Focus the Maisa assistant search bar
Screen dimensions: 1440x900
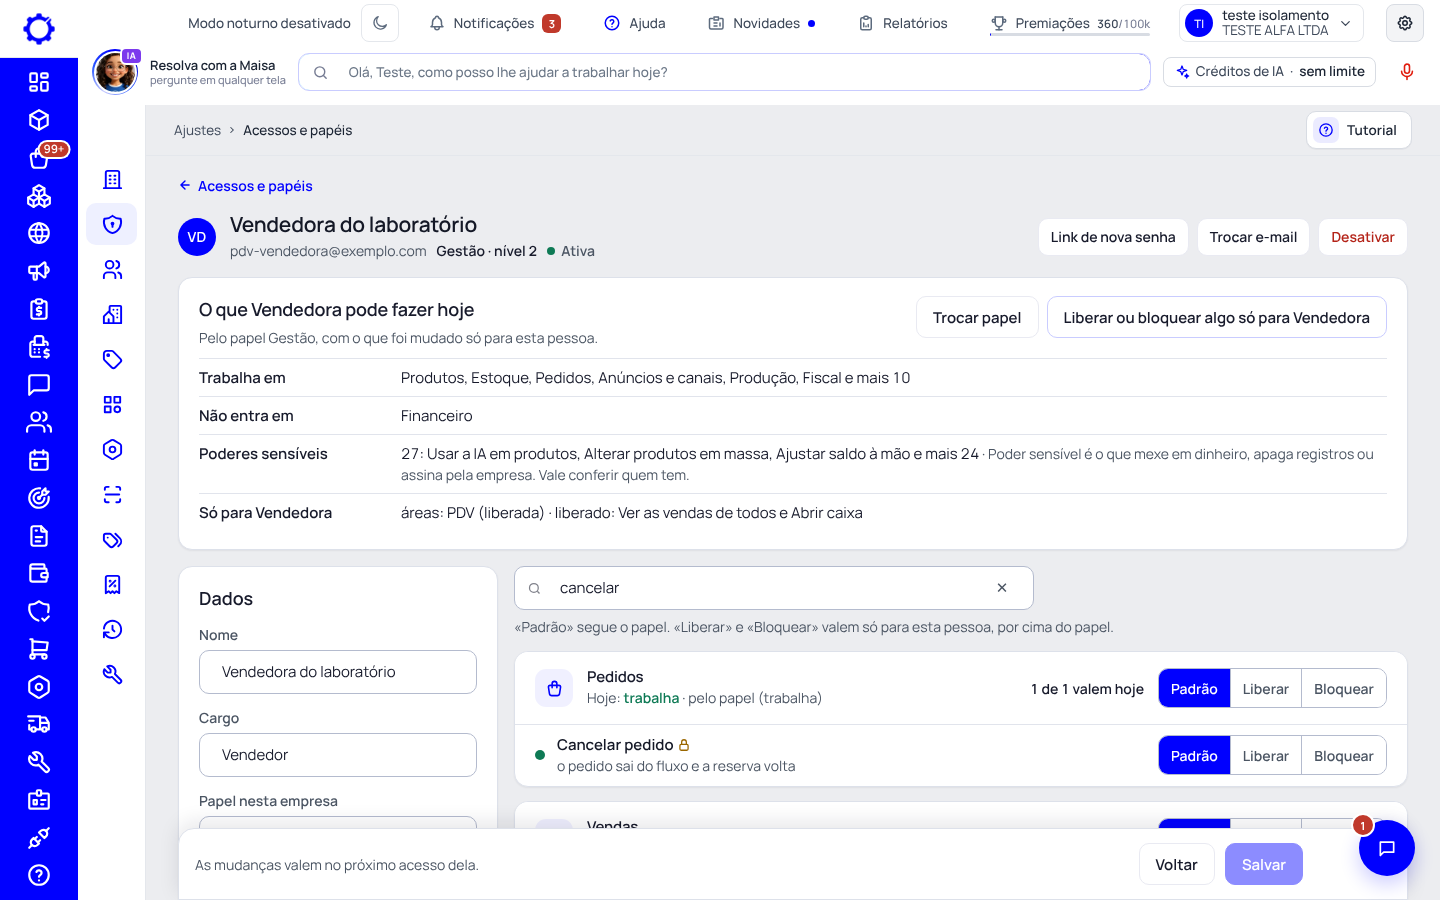pos(724,72)
